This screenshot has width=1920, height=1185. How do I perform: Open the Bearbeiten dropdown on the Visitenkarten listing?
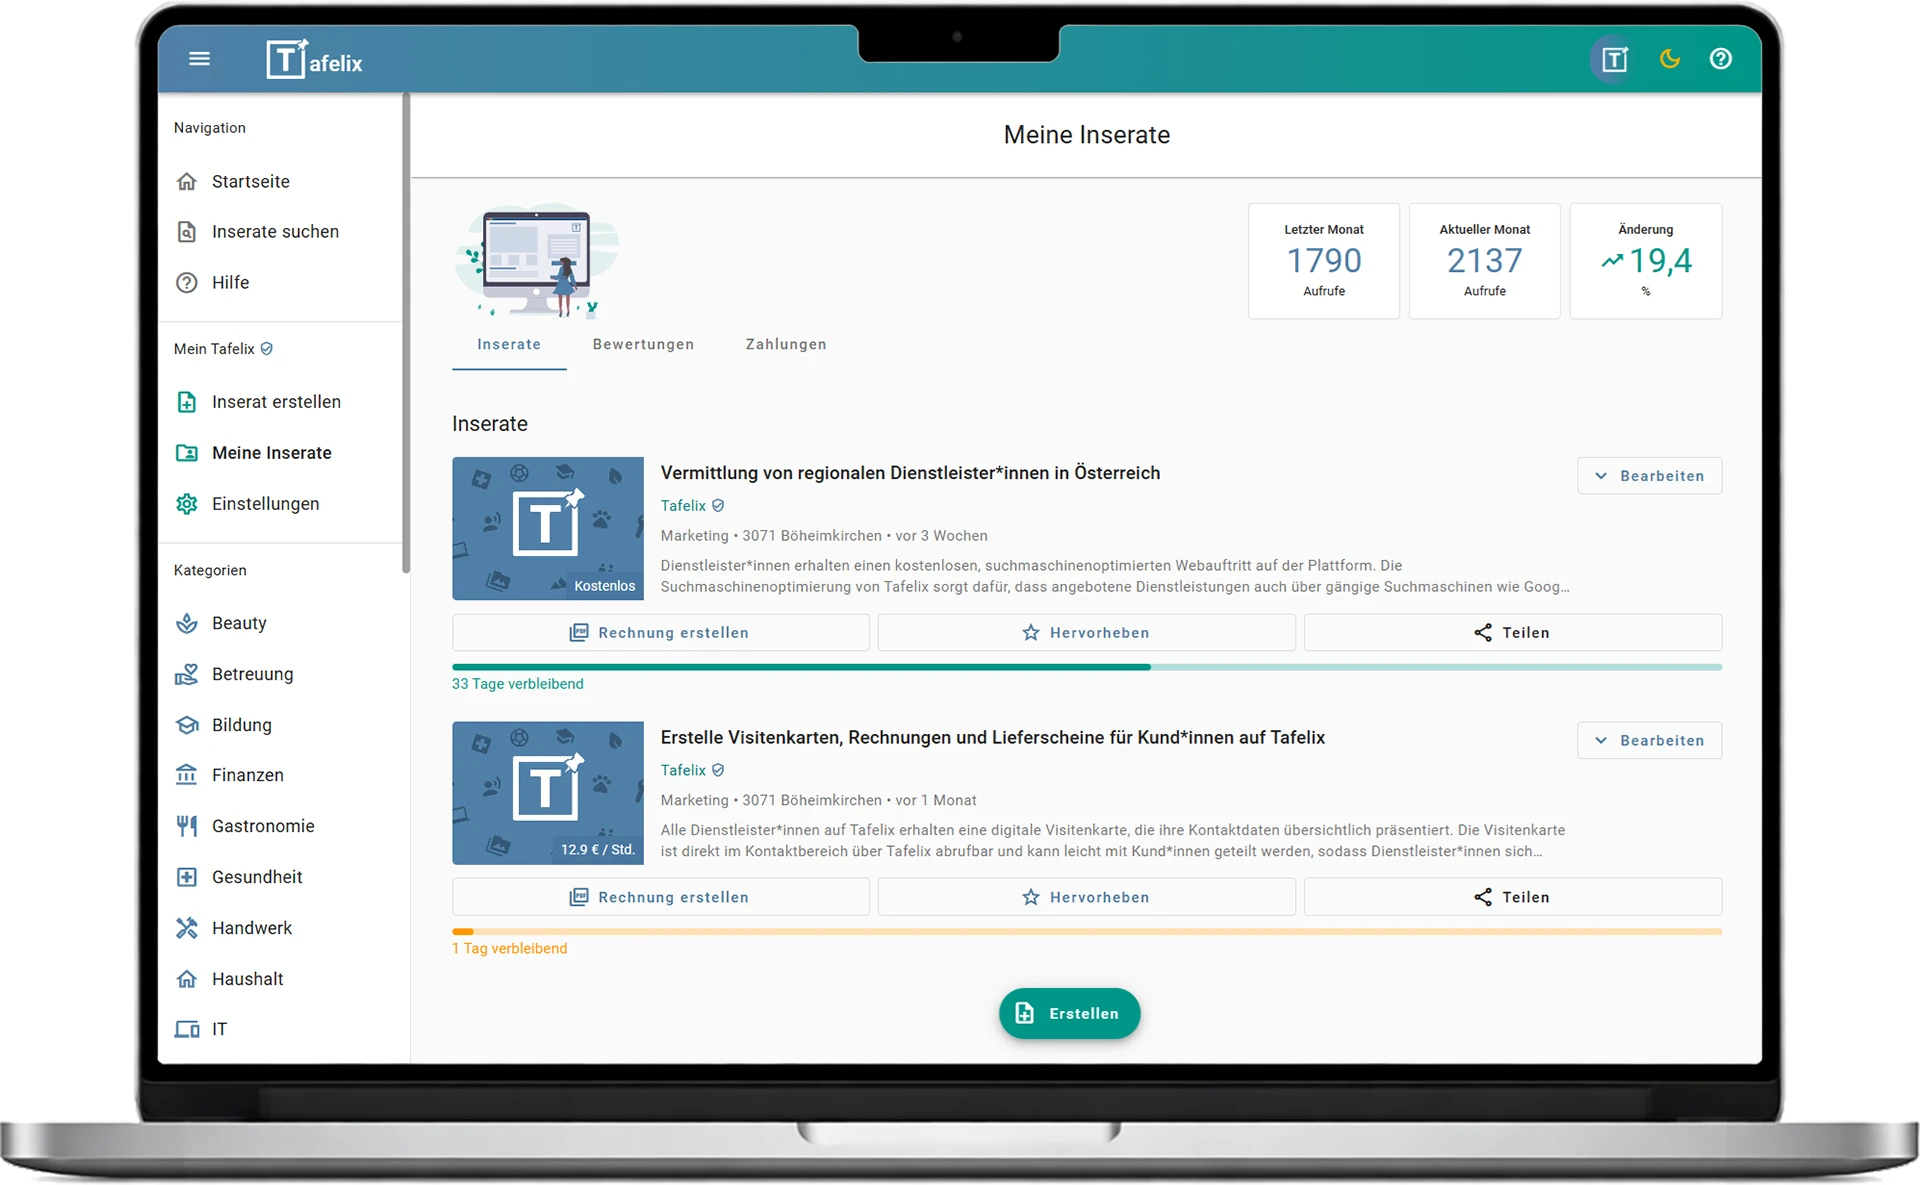tap(1650, 740)
